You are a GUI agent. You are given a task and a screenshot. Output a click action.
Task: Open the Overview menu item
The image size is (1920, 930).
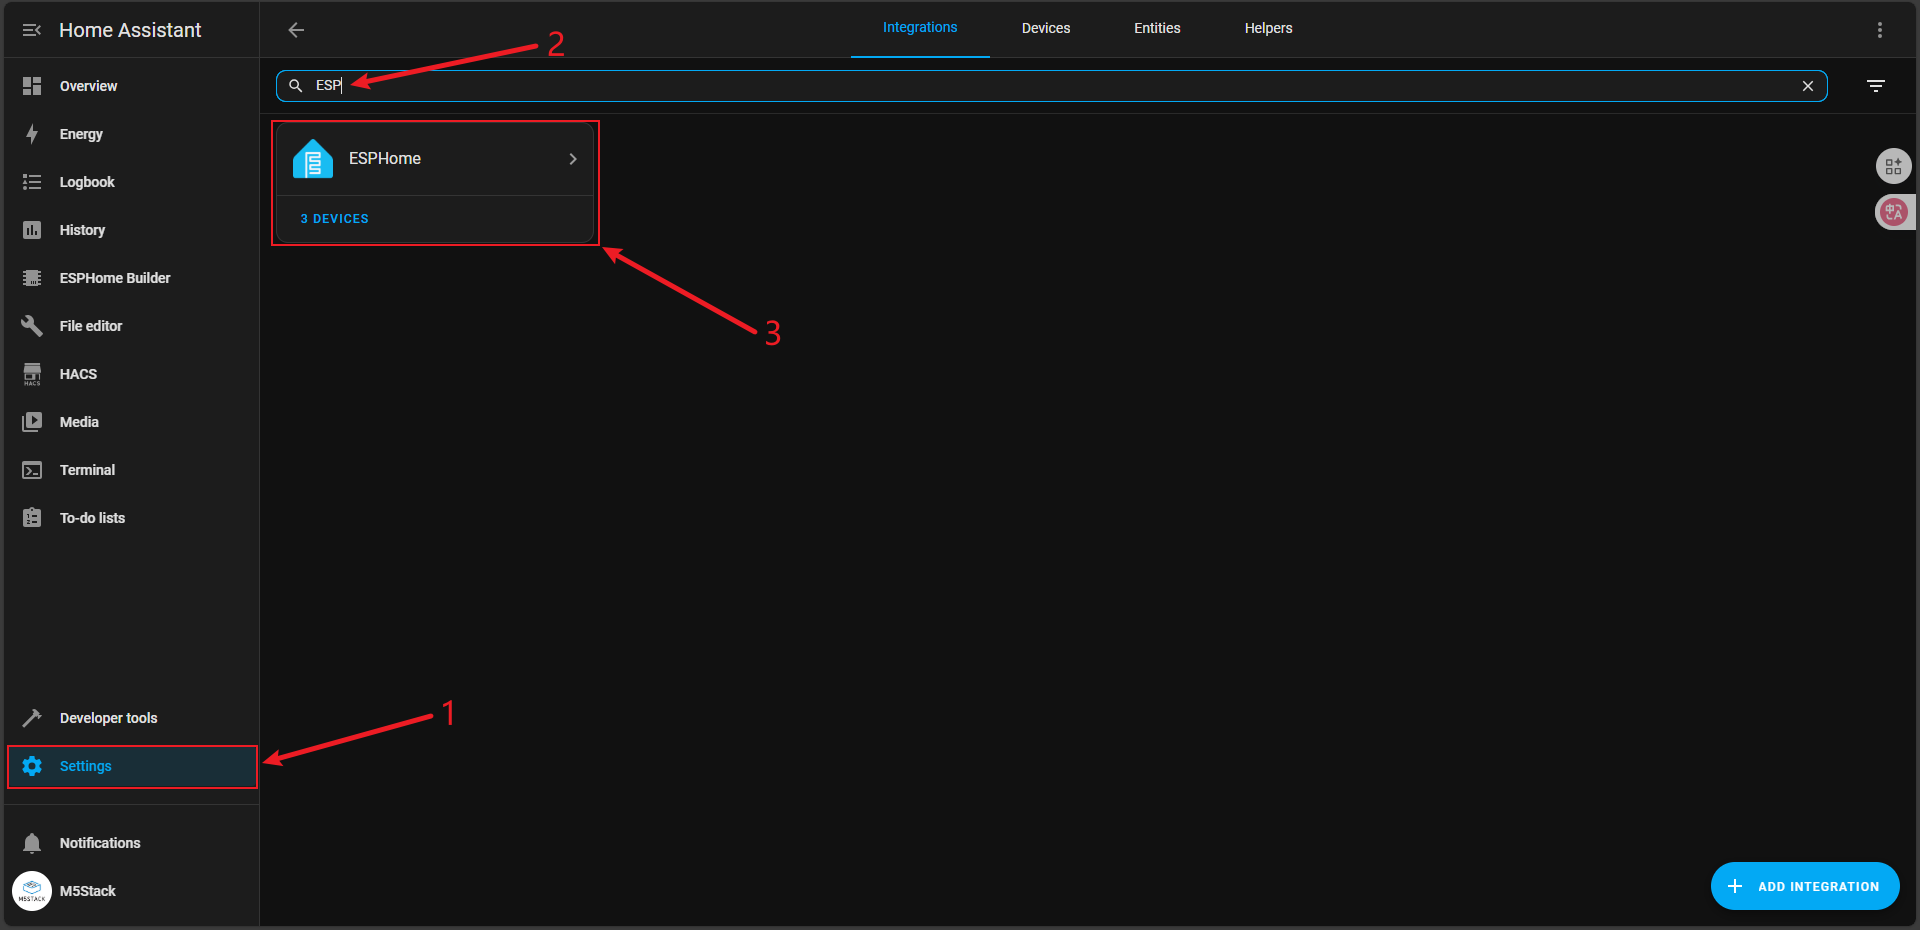click(132, 86)
